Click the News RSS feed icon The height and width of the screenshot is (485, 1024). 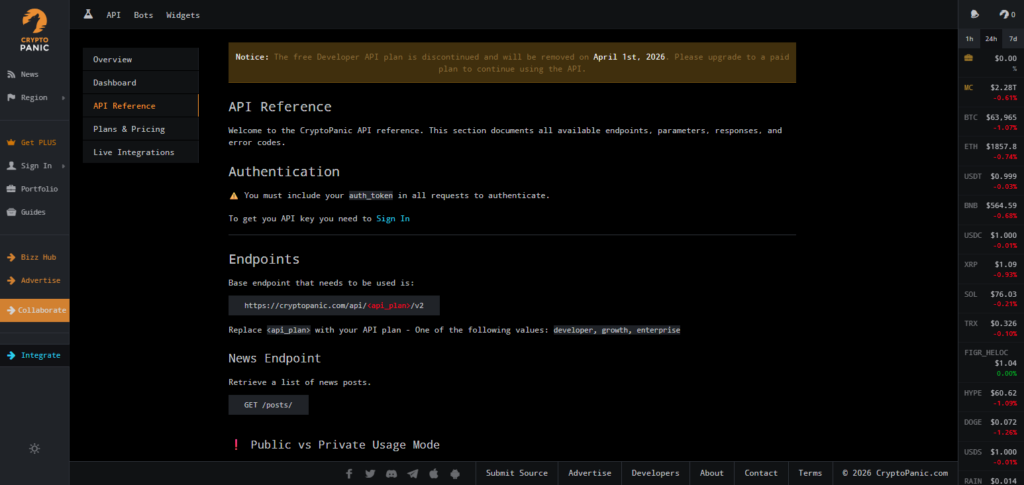tap(11, 74)
